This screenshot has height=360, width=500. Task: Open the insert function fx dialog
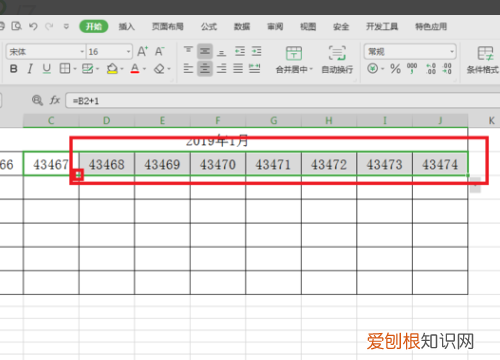pyautogui.click(x=55, y=100)
